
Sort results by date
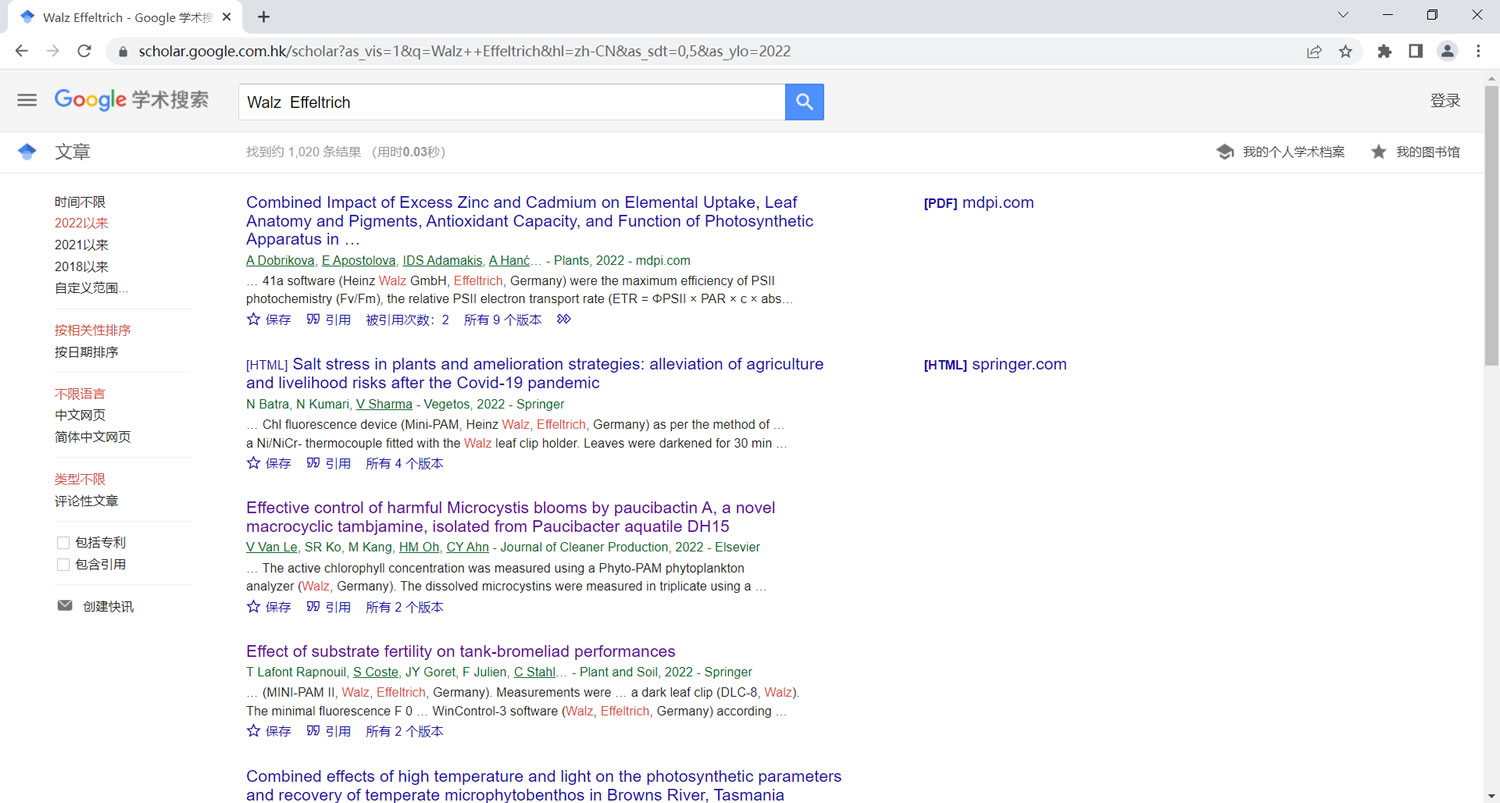coord(86,352)
